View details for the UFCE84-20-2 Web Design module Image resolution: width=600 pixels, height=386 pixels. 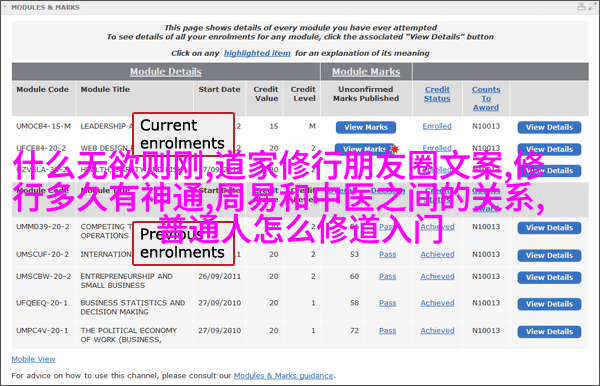pos(549,149)
